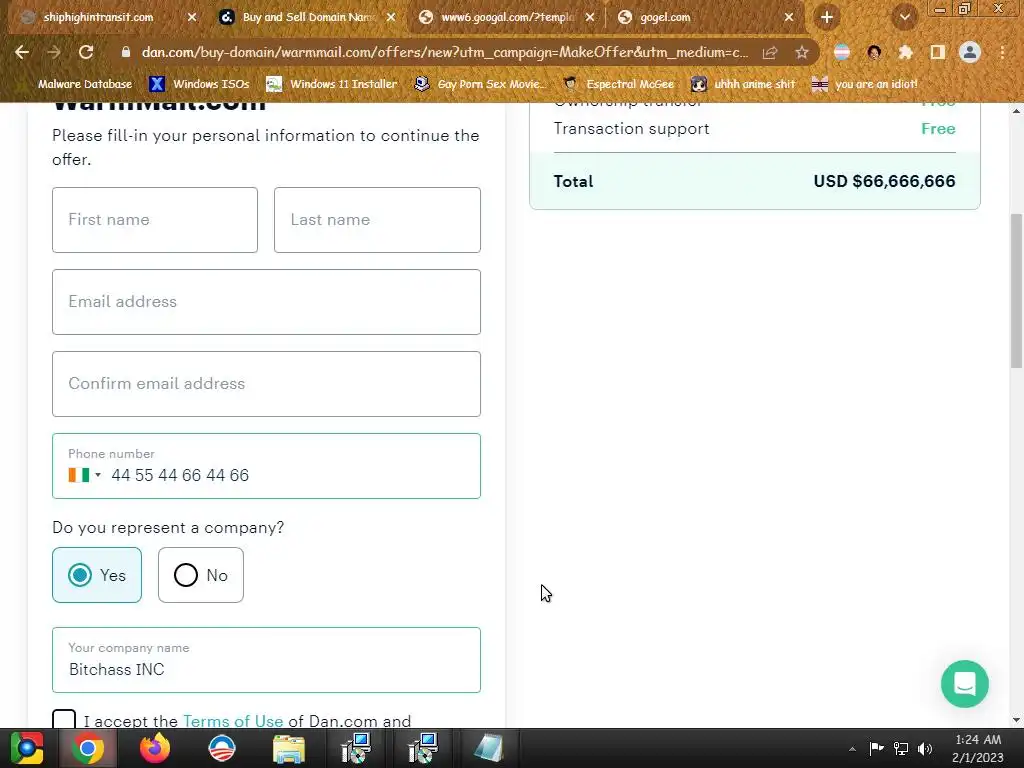Focus the Email address field

point(266,302)
